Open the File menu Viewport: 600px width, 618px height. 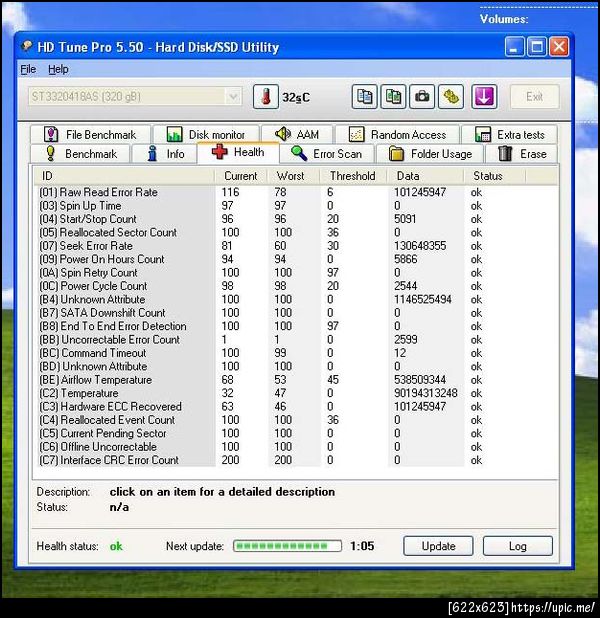pos(28,69)
